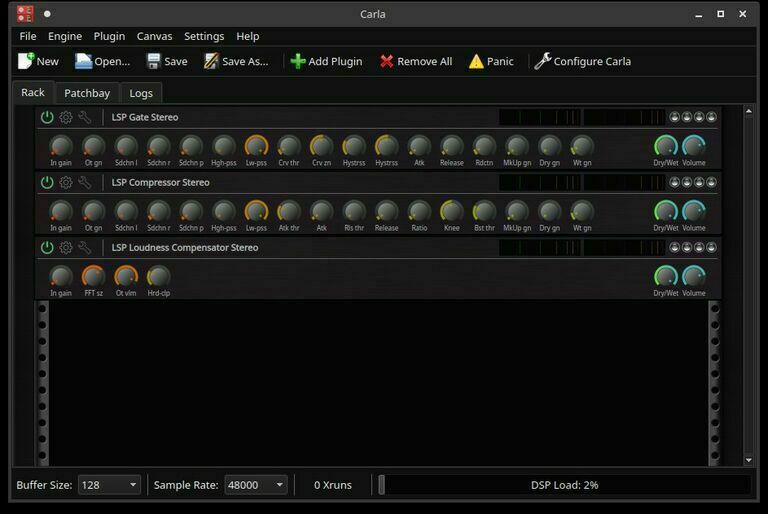Open the gear settings of LSP Compressor Stereo

pos(66,182)
